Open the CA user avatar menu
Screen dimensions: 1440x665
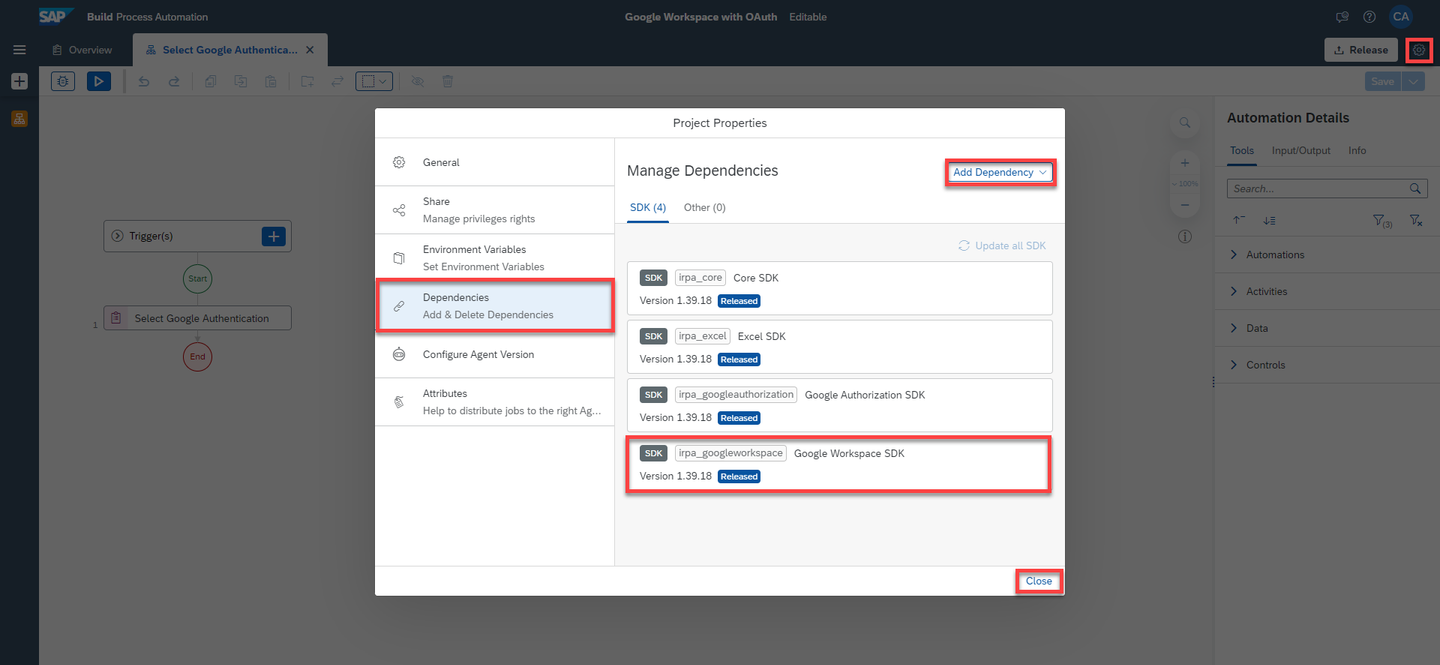pos(1401,16)
